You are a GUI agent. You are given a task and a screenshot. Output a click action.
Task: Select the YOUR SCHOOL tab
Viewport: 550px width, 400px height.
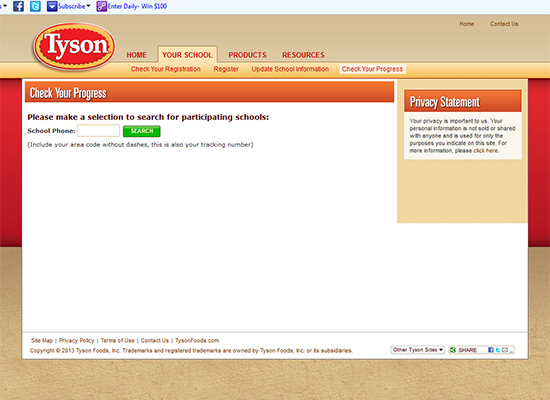click(187, 55)
